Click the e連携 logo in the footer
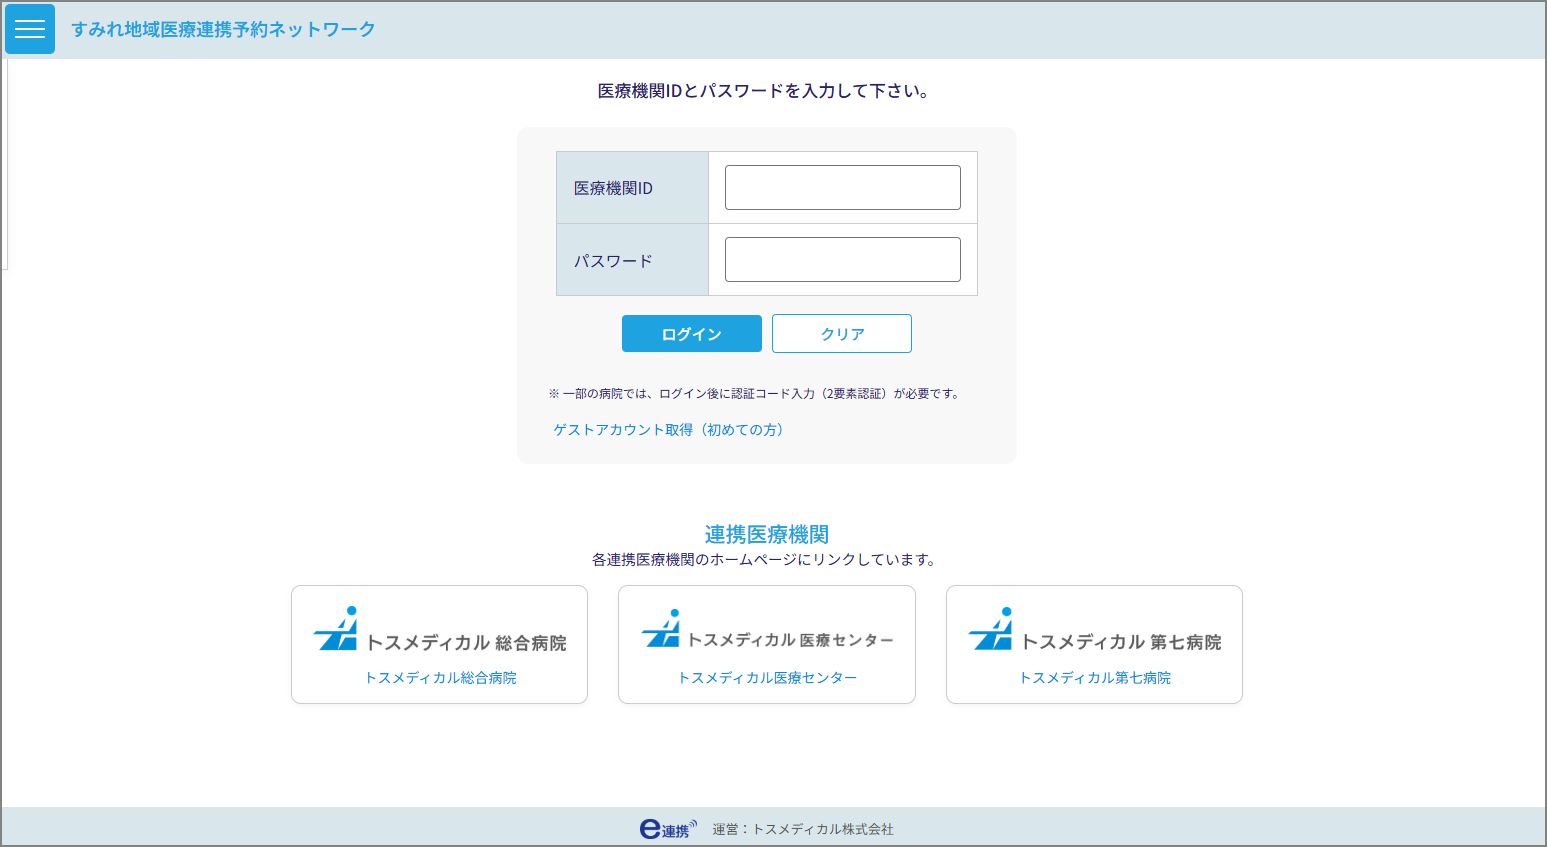 pos(667,829)
